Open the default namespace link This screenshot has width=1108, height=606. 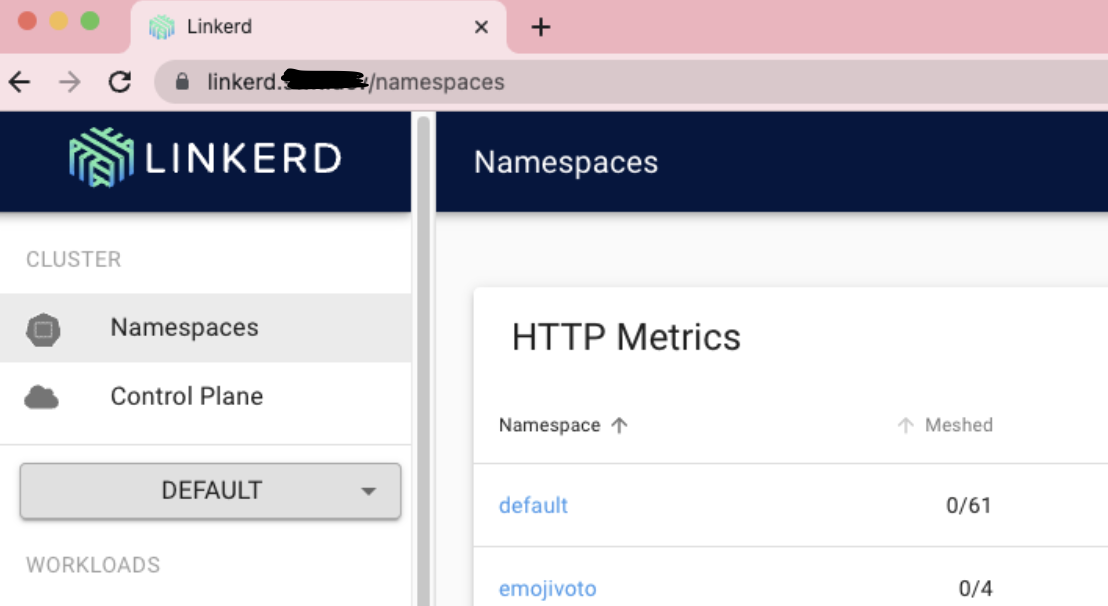pyautogui.click(x=534, y=505)
